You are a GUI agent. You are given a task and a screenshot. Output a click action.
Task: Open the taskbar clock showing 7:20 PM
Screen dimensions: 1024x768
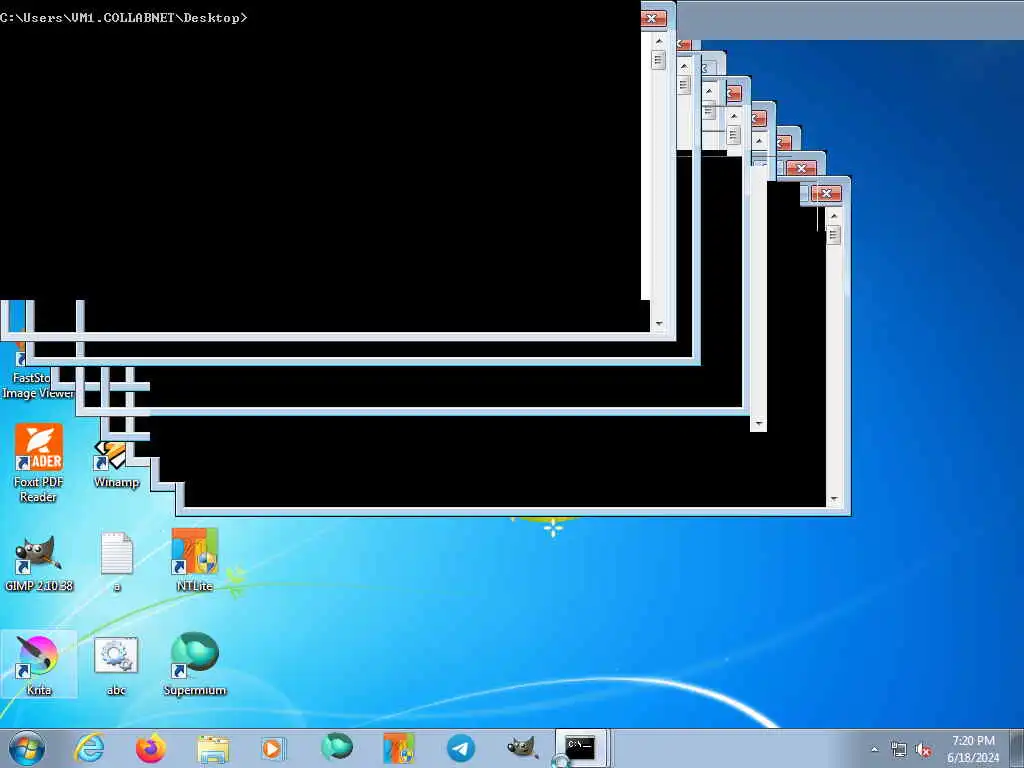pos(973,748)
